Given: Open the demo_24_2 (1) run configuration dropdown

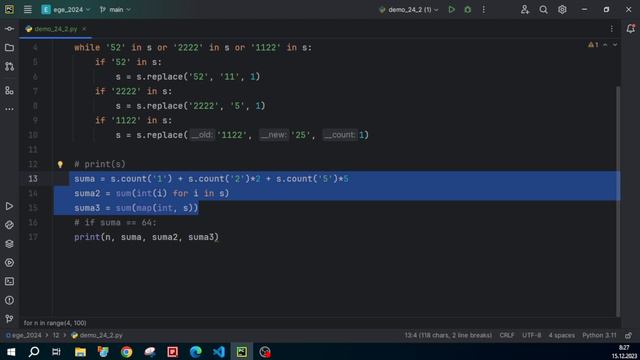Looking at the screenshot, I should click(x=409, y=9).
